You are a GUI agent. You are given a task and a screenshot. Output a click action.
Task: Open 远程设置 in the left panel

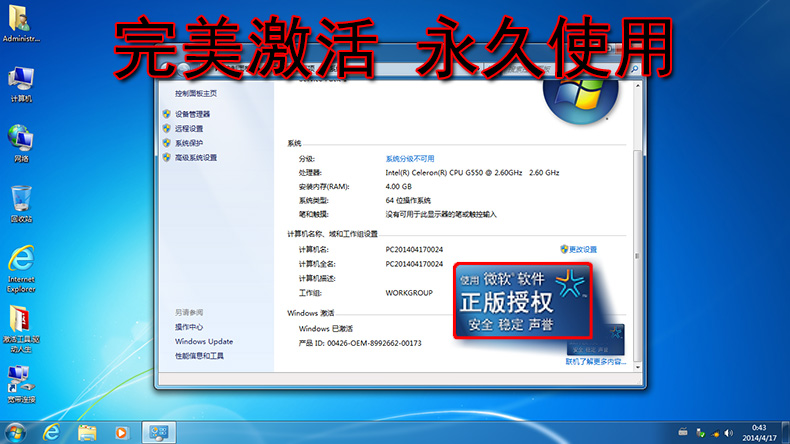tap(188, 129)
